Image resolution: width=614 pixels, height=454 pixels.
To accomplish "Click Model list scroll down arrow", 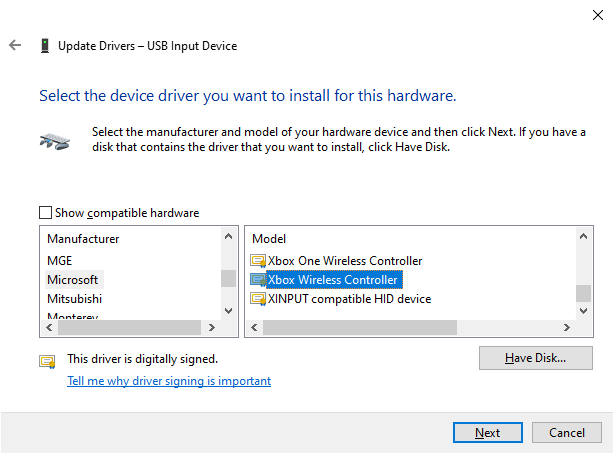I will click(x=583, y=311).
